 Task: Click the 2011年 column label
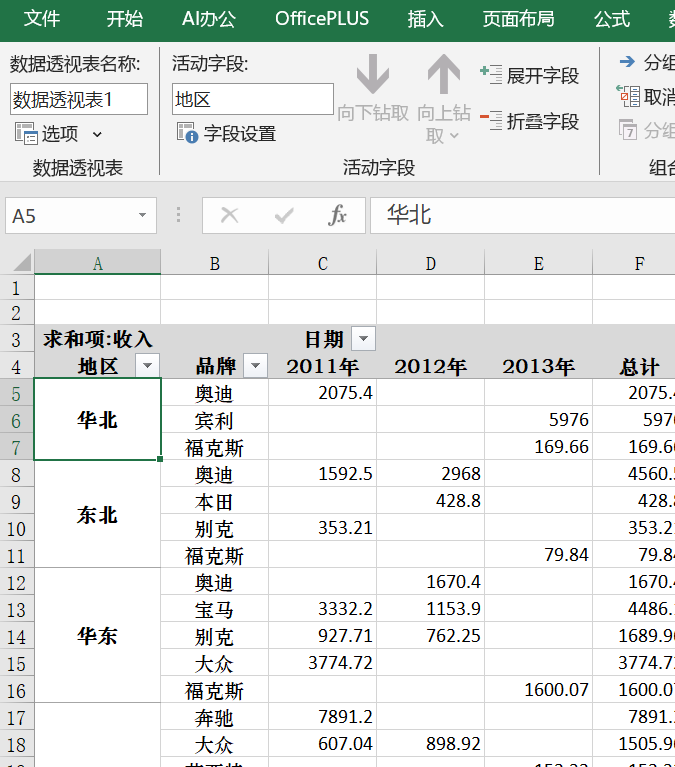click(323, 366)
